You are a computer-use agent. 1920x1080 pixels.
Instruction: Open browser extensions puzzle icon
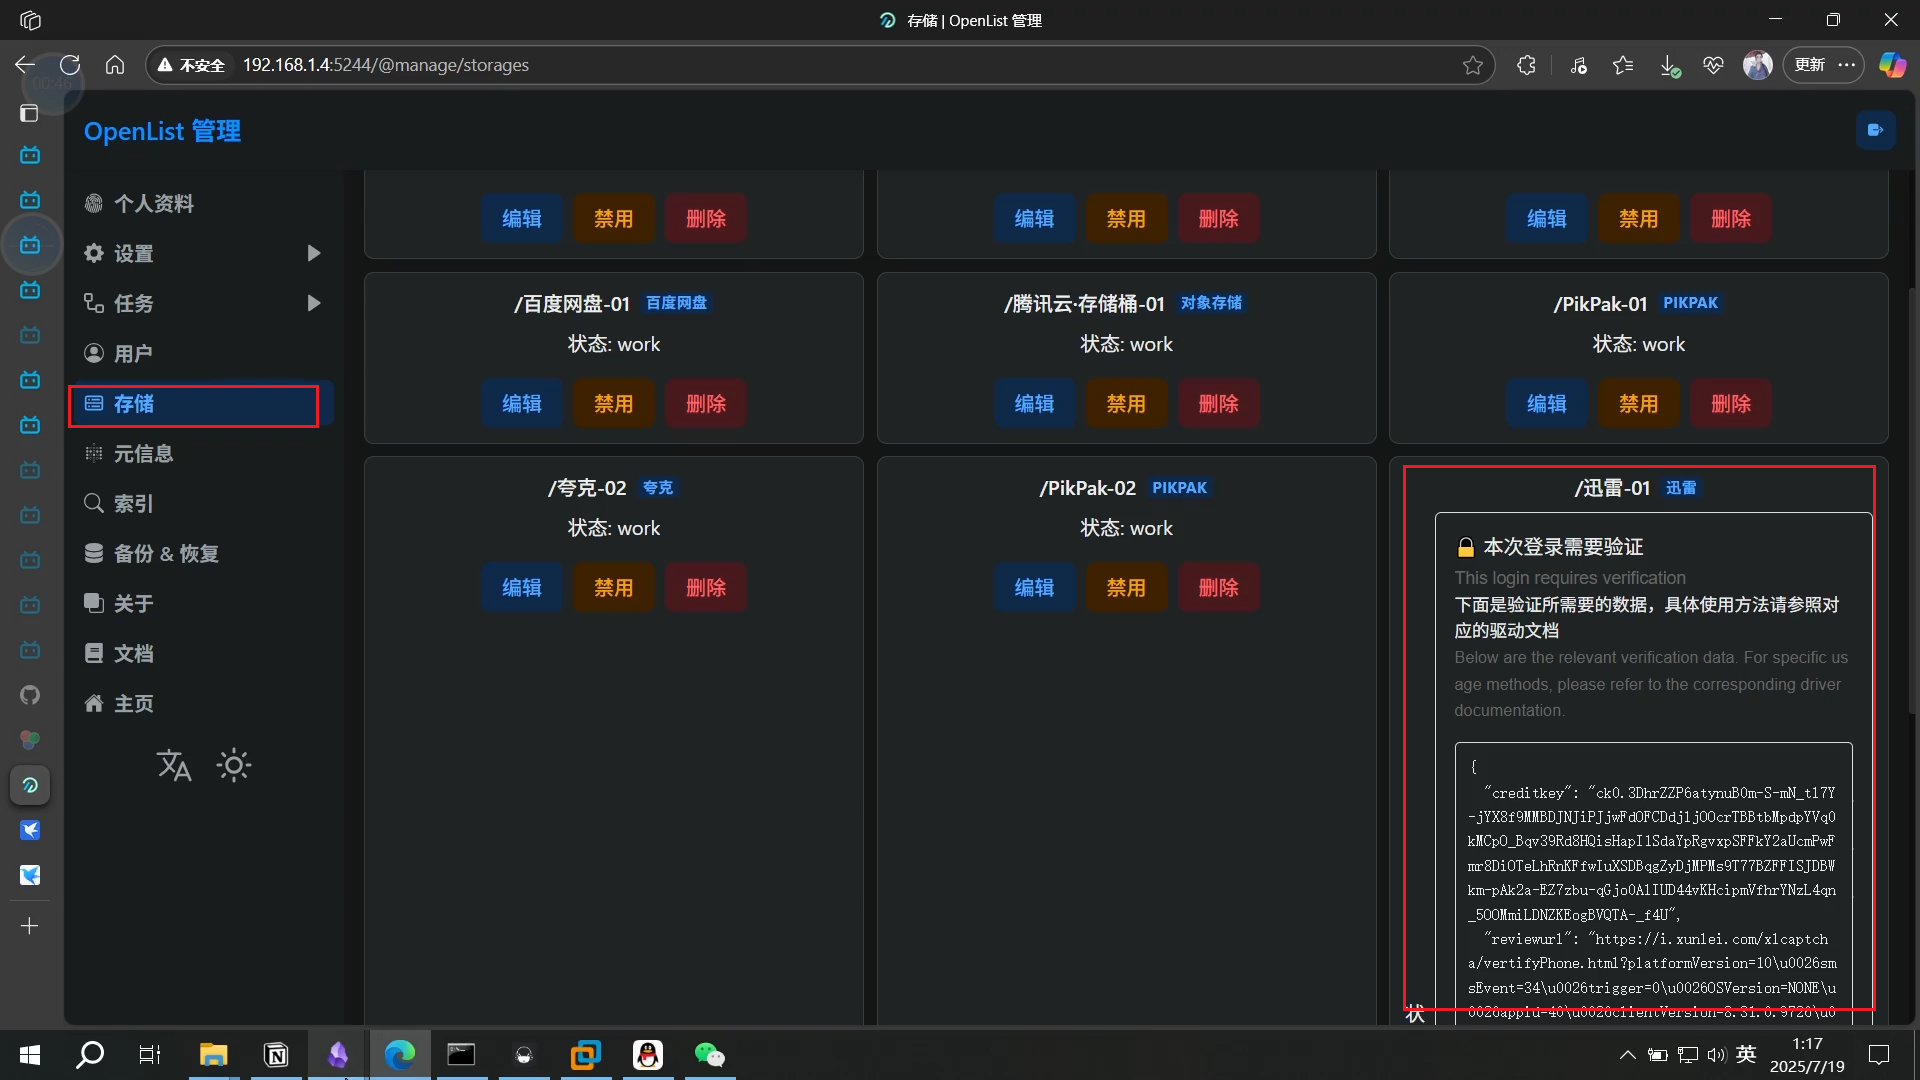pos(1526,65)
